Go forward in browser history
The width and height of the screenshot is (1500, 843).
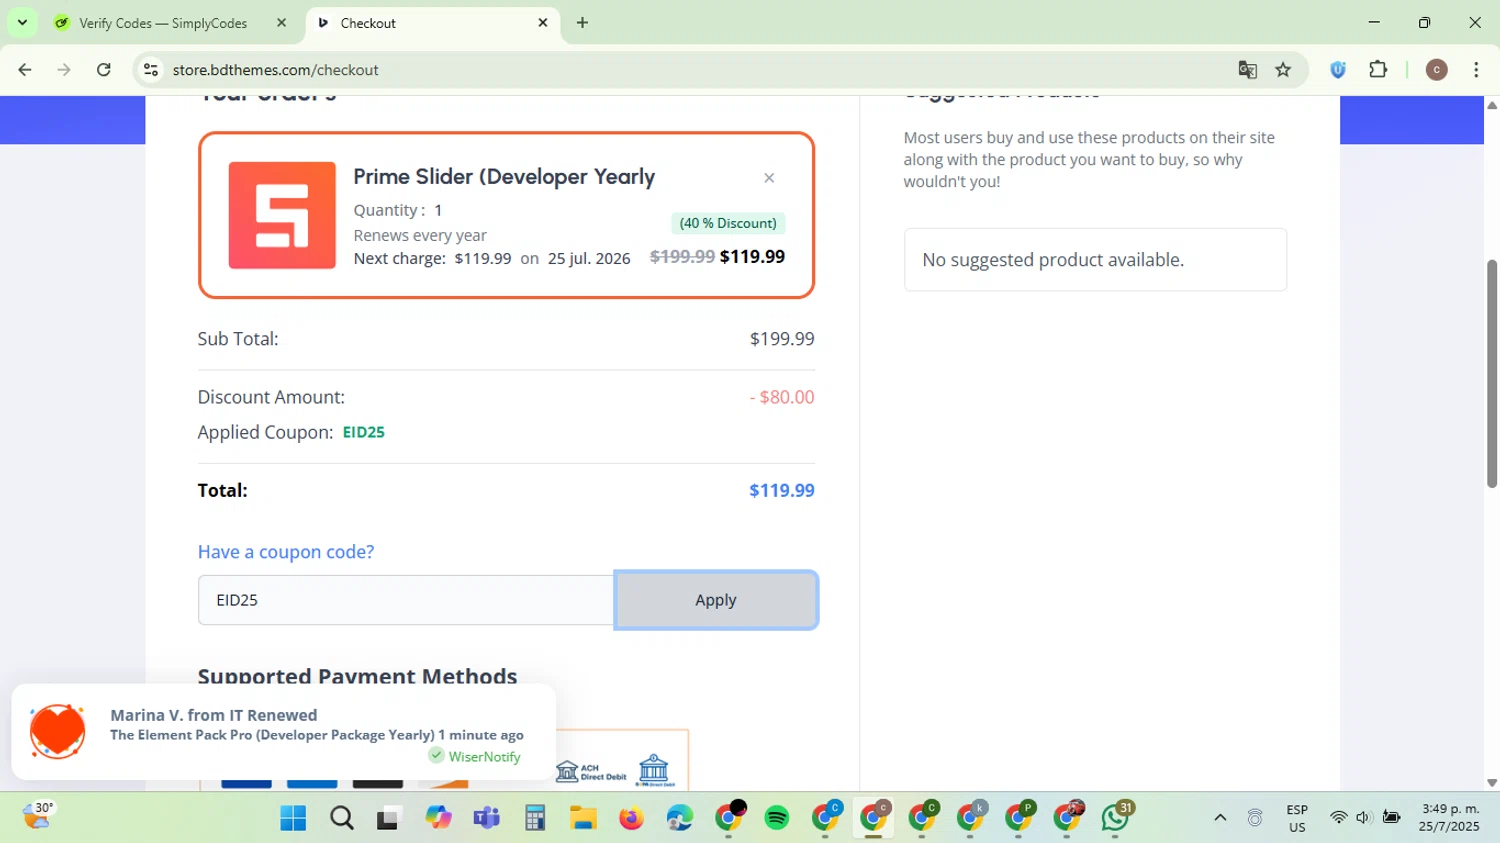pos(64,70)
